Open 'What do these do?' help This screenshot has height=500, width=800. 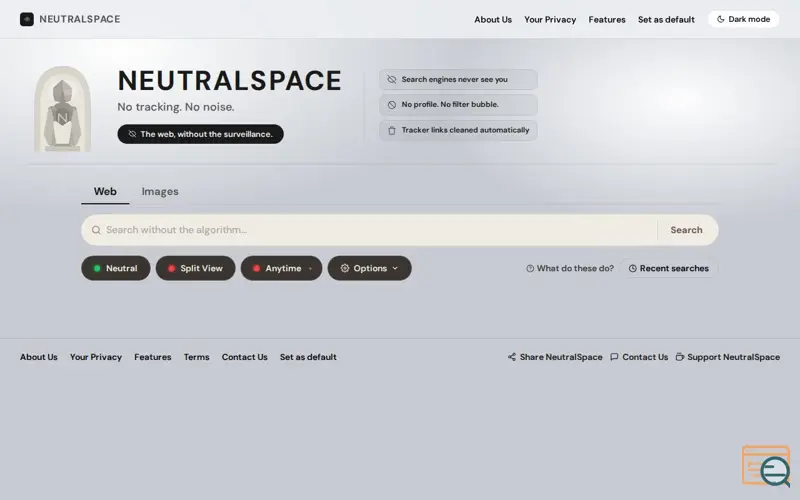570,268
